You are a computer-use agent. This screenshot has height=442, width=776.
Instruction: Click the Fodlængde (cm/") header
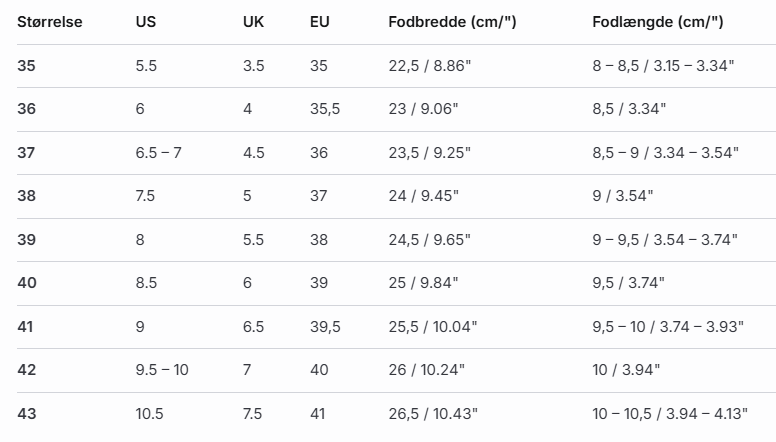point(658,22)
